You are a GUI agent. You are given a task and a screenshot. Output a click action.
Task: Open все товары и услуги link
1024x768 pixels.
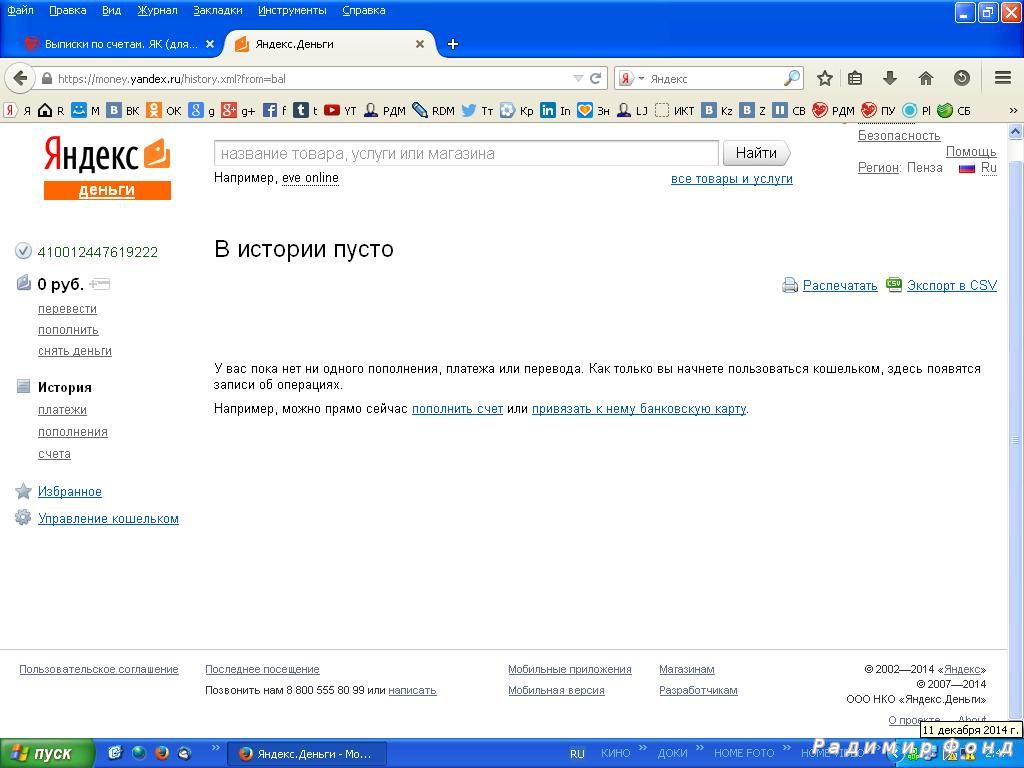(x=731, y=179)
